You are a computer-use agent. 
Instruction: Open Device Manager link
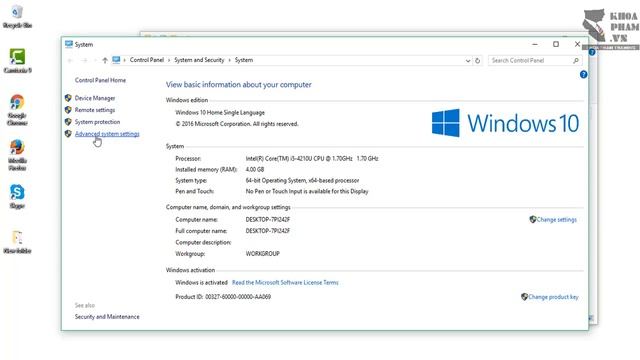click(95, 98)
